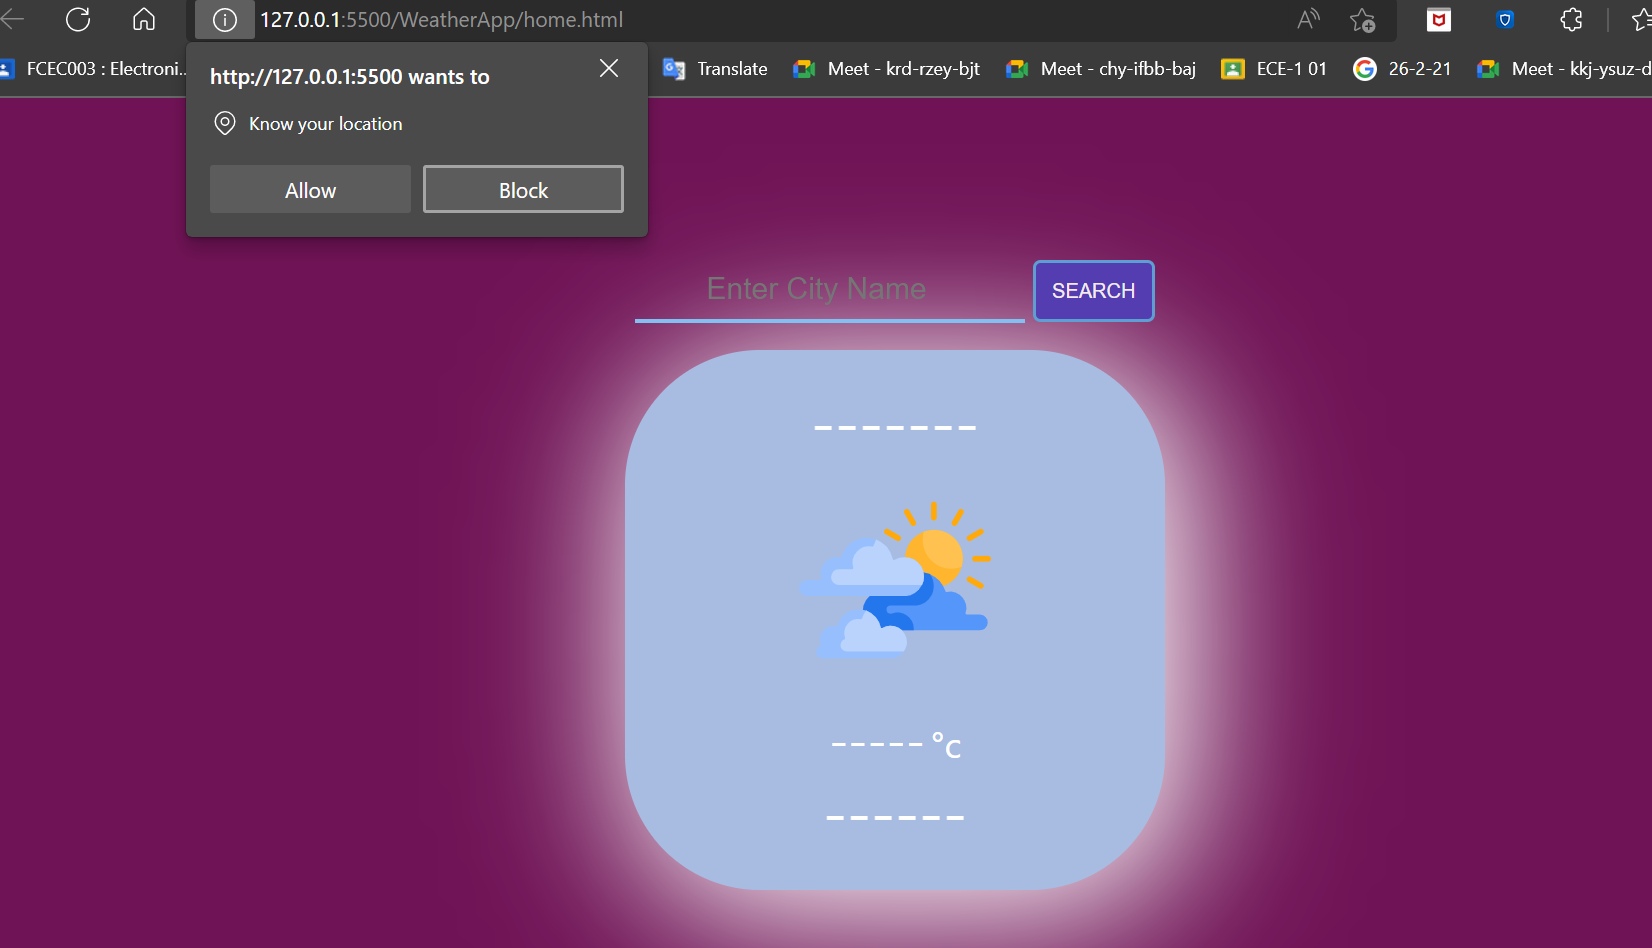Open the Extensions puzzle-piece menu
1652x948 pixels.
coord(1570,19)
